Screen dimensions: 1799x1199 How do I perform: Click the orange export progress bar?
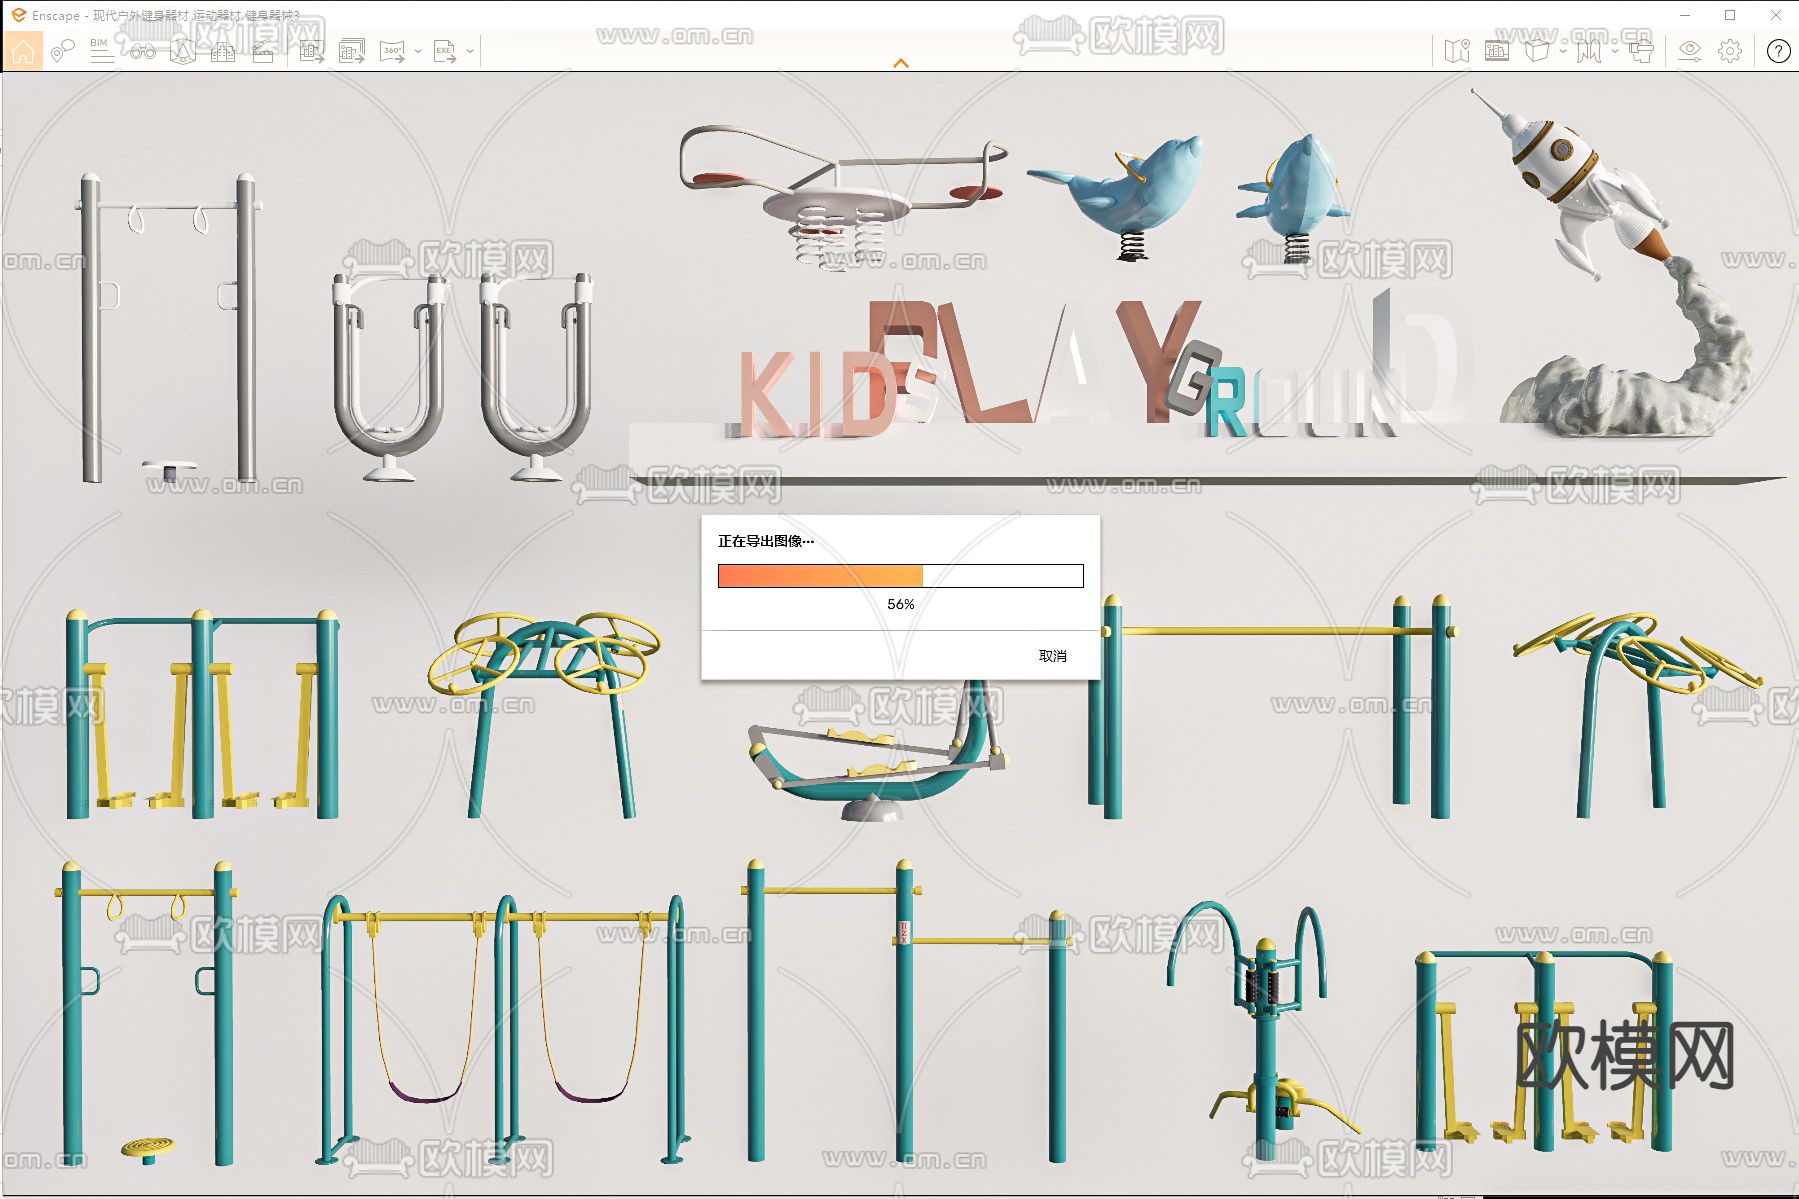point(901,575)
